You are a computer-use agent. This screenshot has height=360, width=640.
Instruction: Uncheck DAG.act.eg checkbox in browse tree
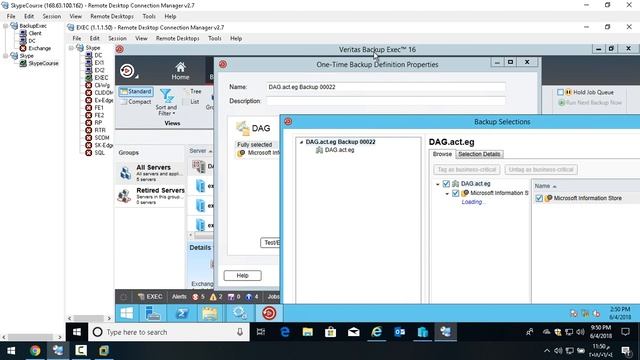click(446, 184)
